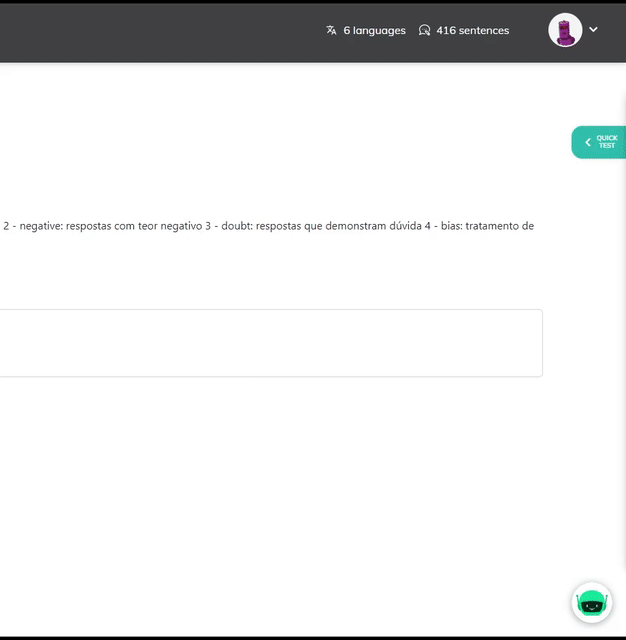Expand the account dropdown chevron
This screenshot has height=640, width=626.
[x=593, y=29]
